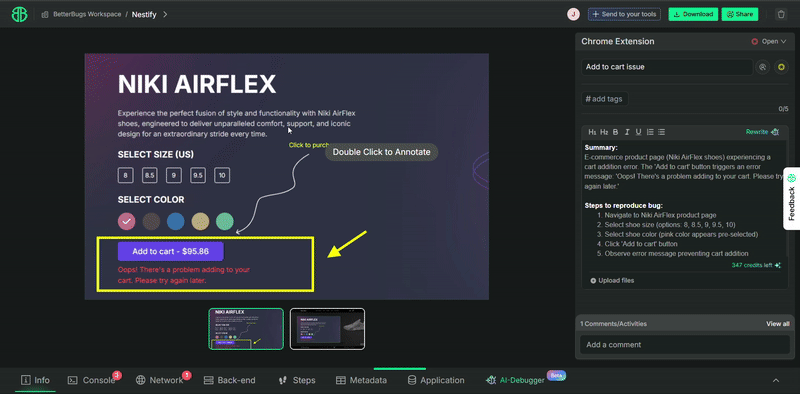
Task: Download the bug report
Action: [x=693, y=14]
